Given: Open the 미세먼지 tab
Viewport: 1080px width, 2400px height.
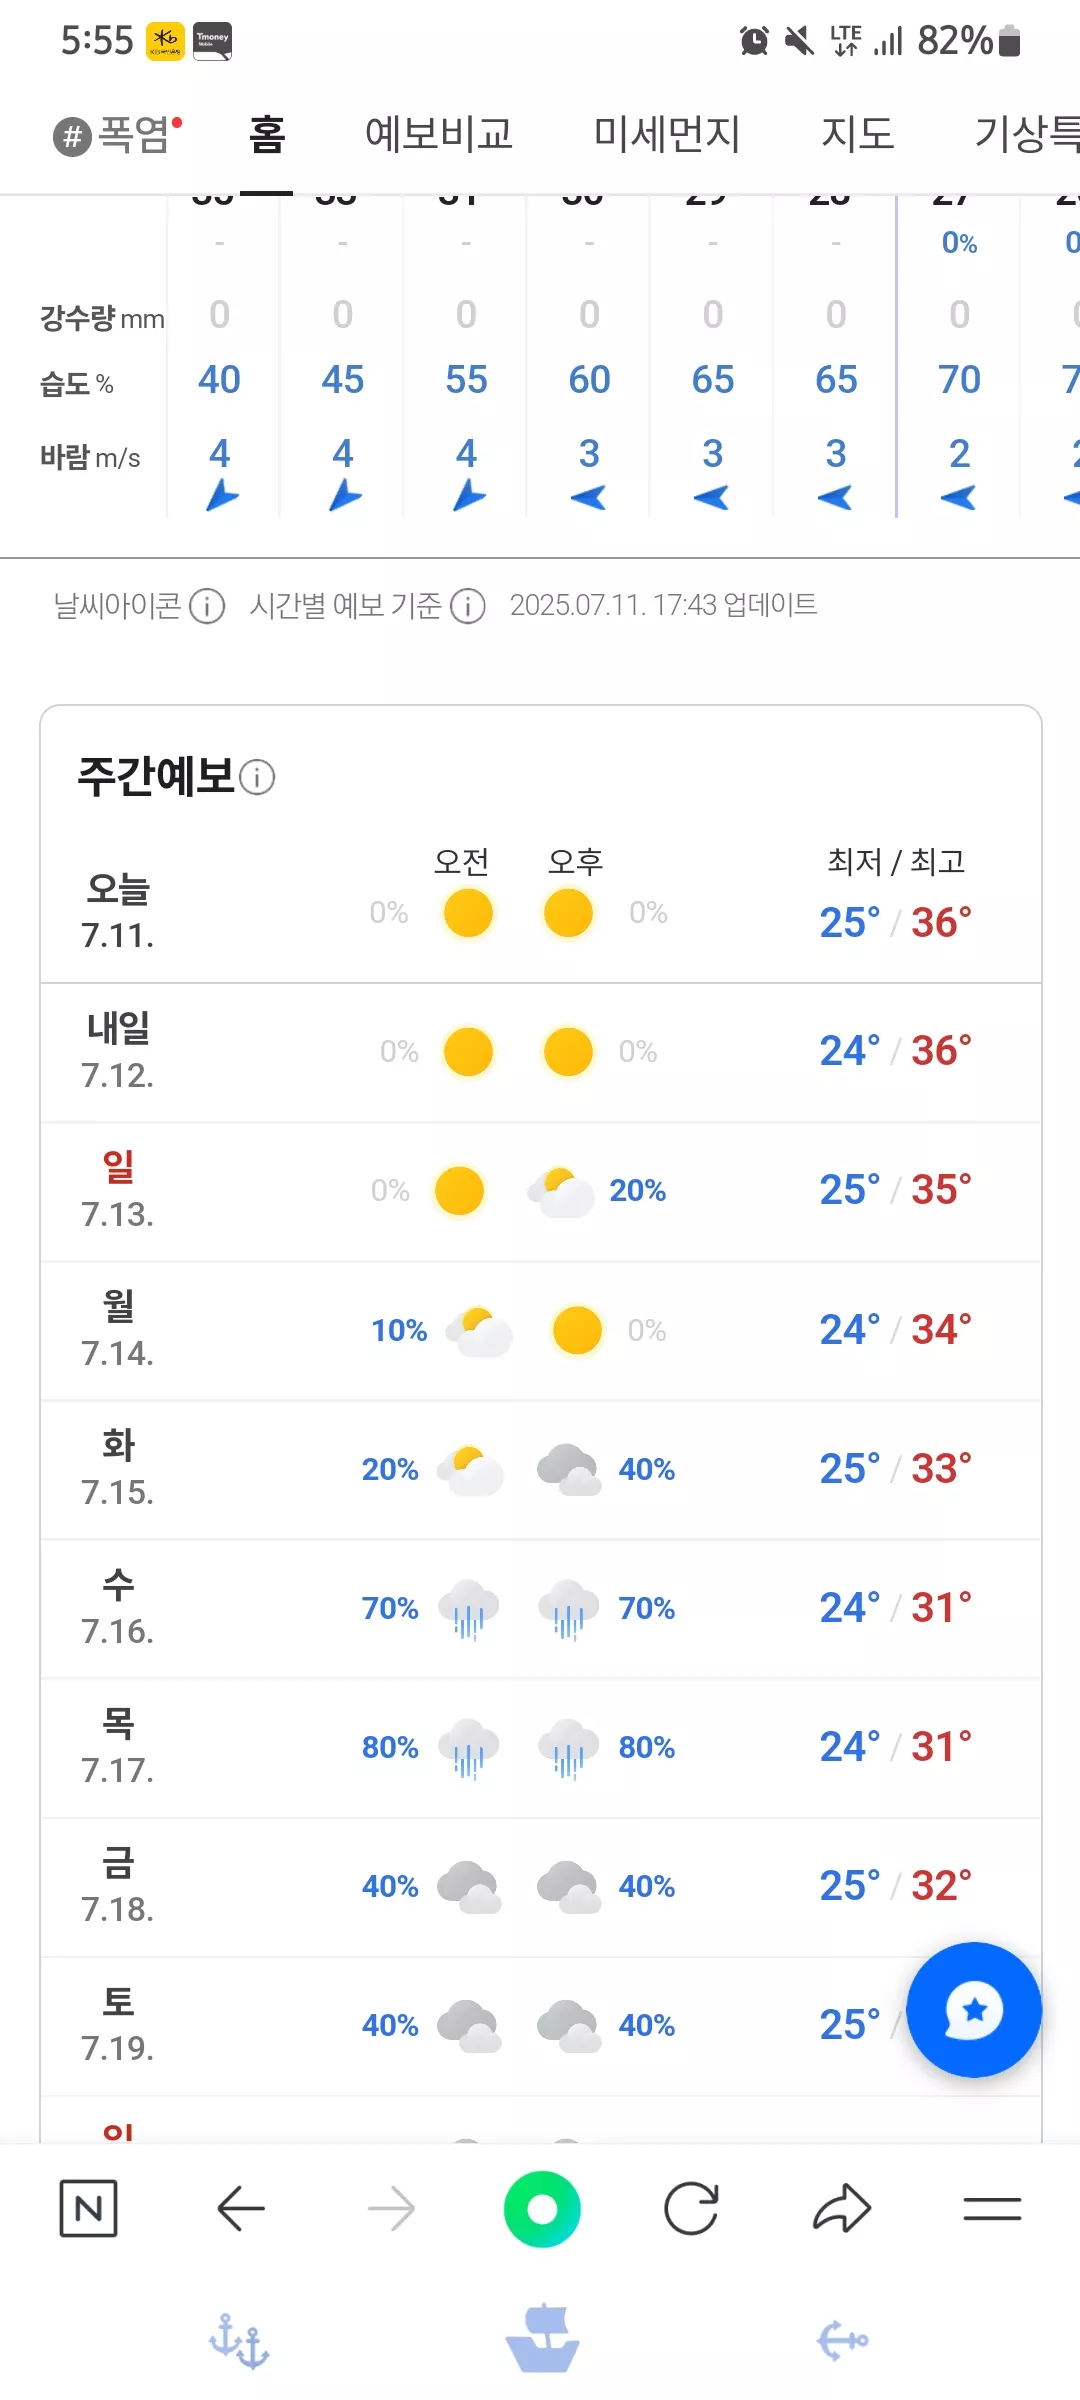Looking at the screenshot, I should point(667,134).
